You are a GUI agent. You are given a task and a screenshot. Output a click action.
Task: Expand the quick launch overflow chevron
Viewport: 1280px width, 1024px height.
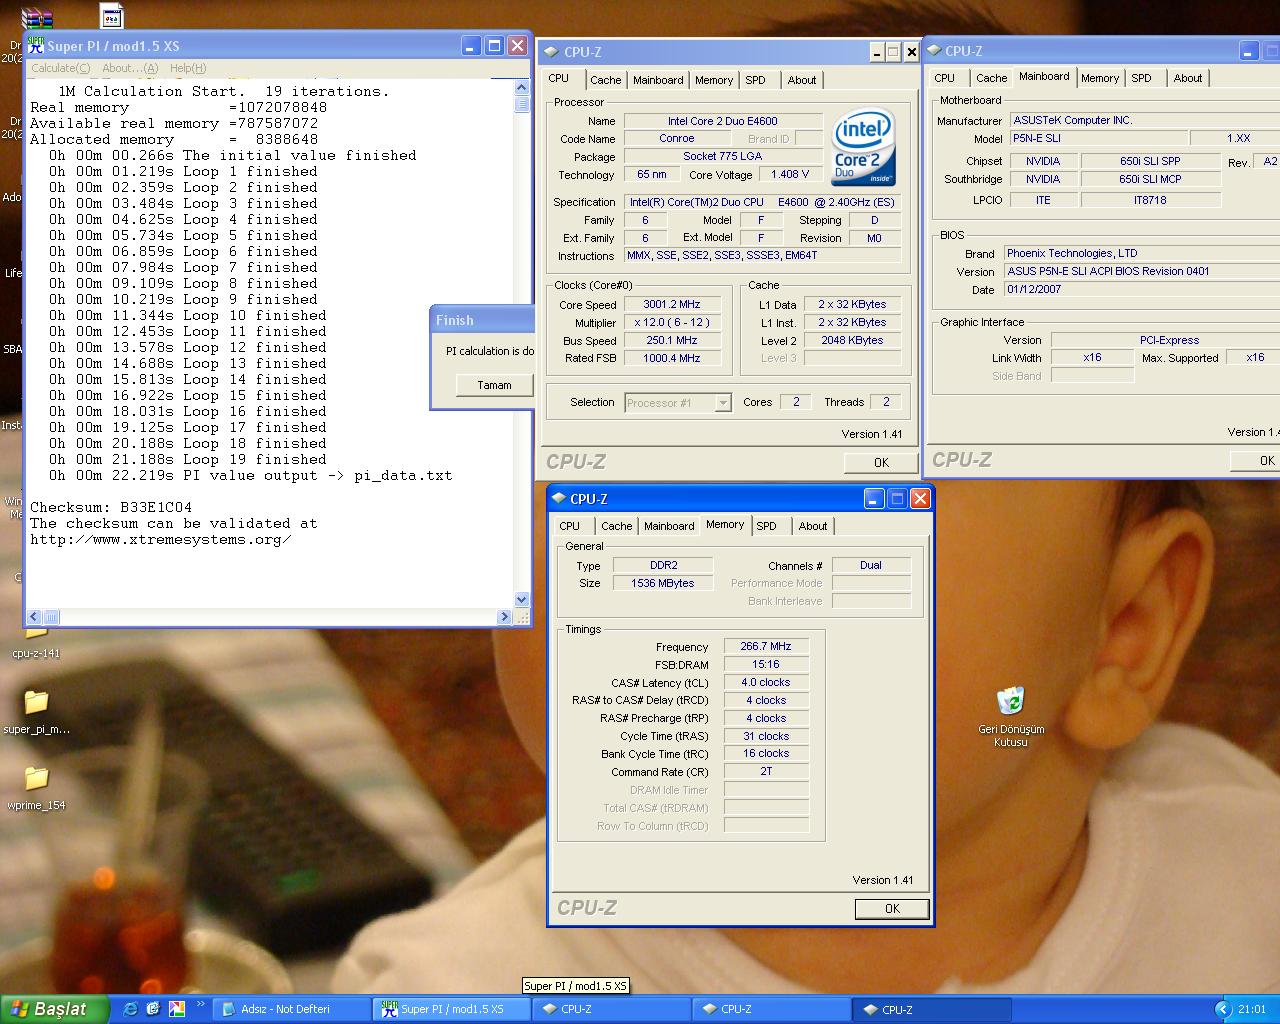pos(200,1005)
